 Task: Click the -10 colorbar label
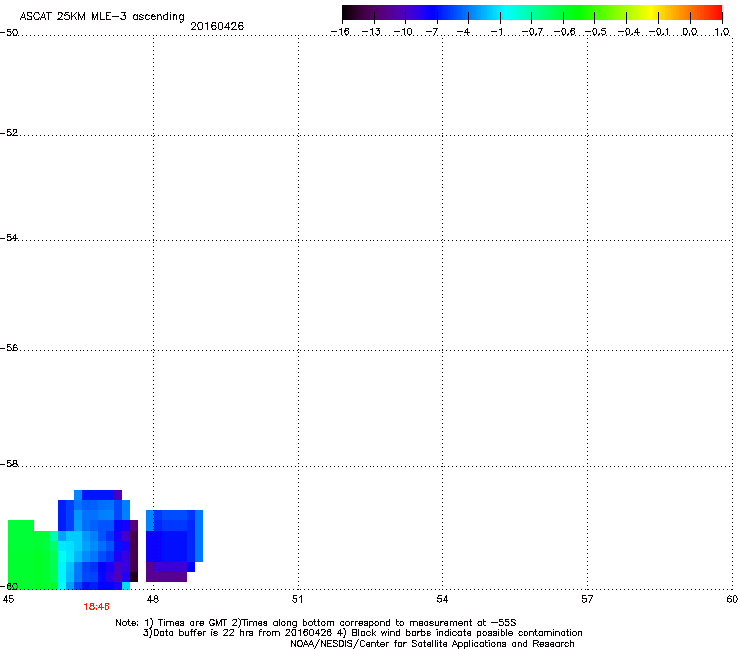403,32
